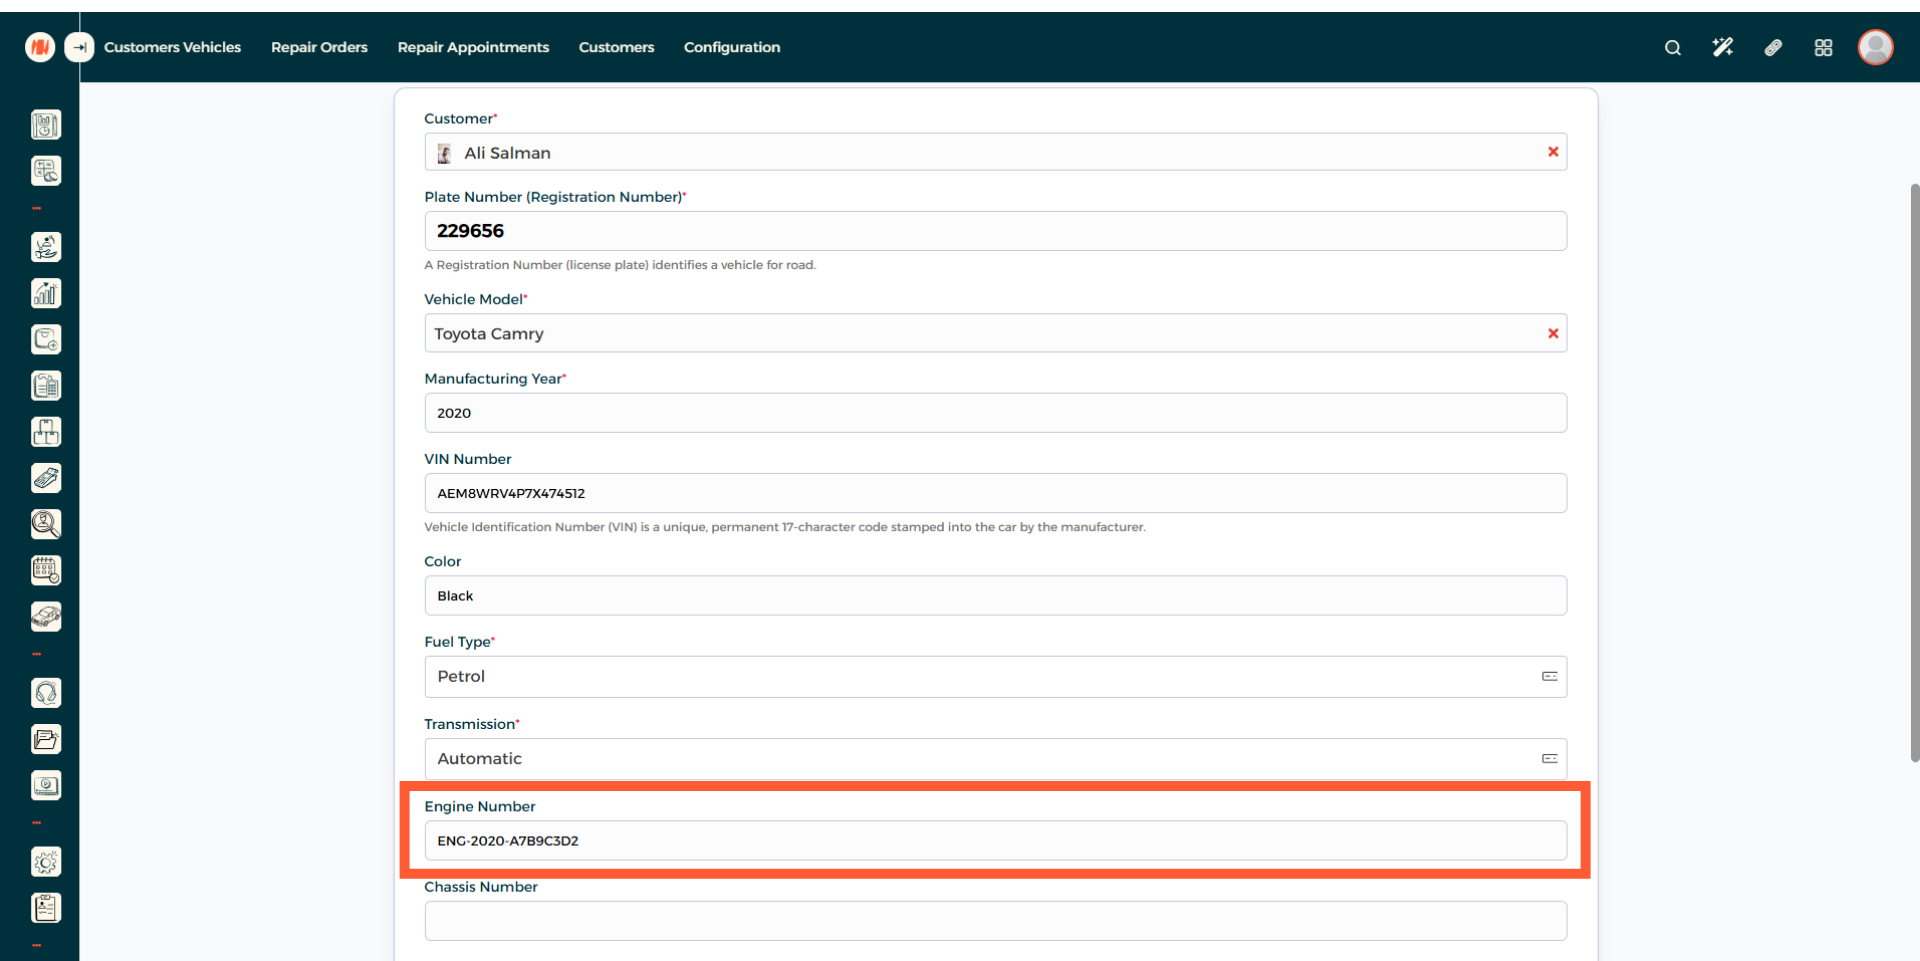This screenshot has width=1920, height=961.
Task: Toggle the sidebar collapse arrow button
Action: click(79, 47)
